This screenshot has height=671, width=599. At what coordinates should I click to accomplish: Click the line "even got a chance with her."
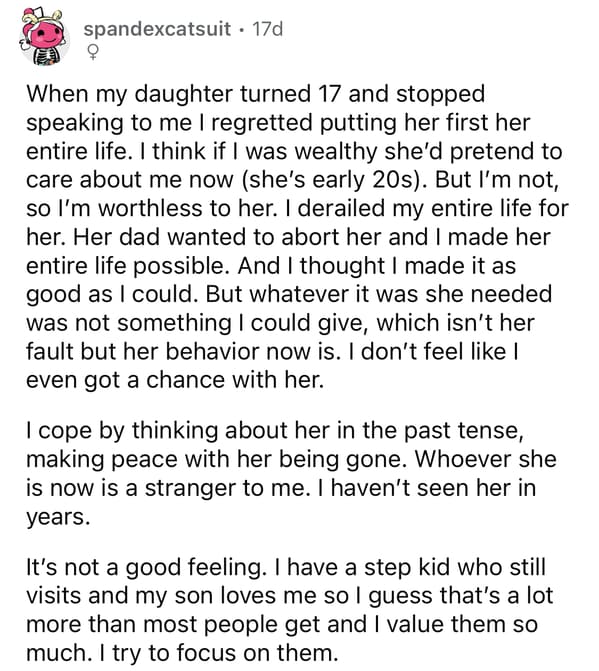click(175, 380)
